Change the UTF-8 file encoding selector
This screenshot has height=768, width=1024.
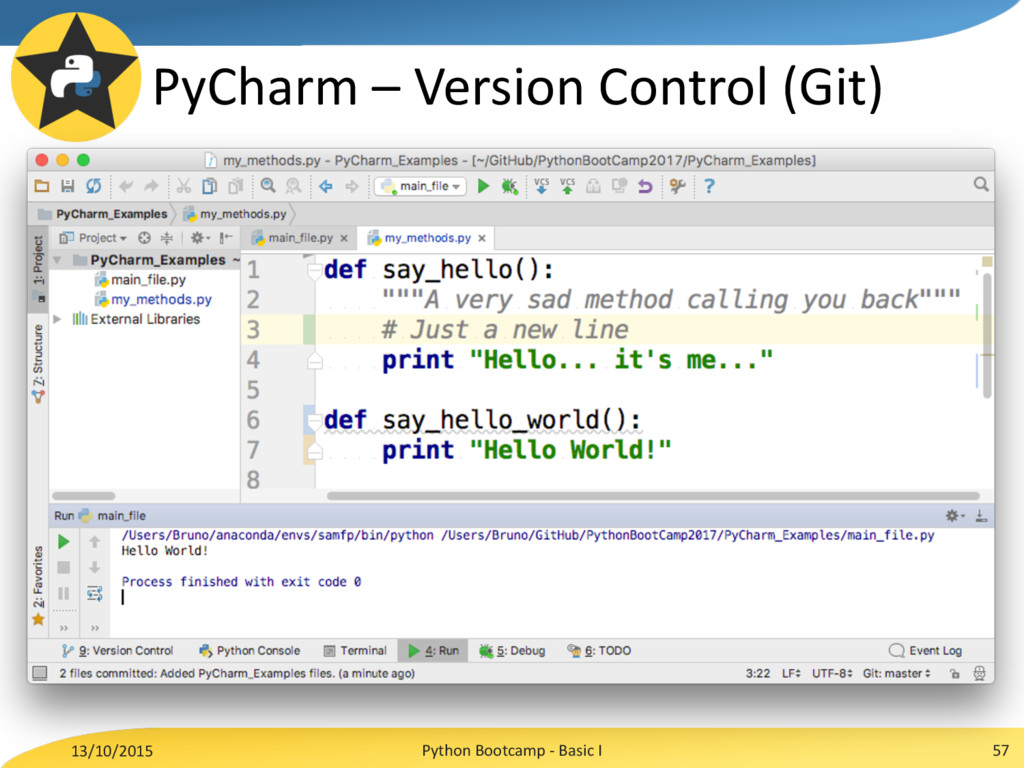[832, 673]
